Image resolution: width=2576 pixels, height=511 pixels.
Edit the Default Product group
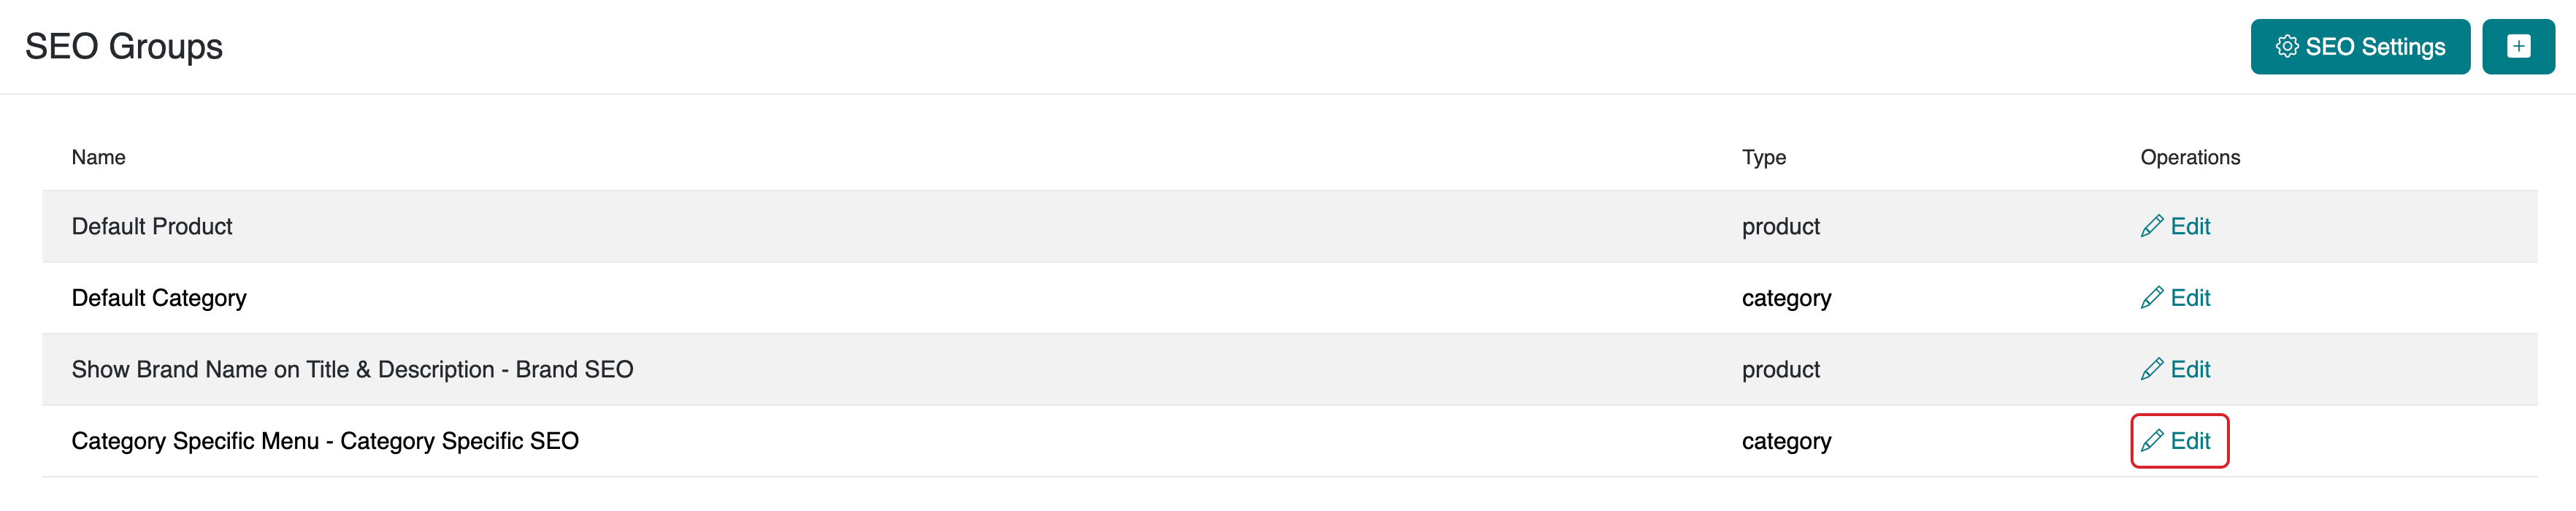(x=2189, y=227)
